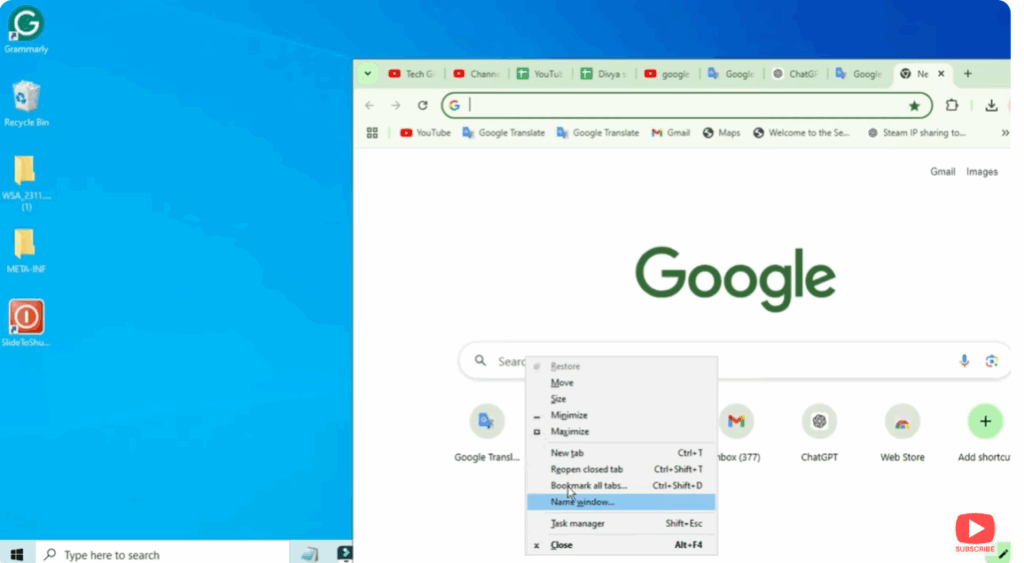Open the first Google Translate bookmark
1024x563 pixels.
click(504, 133)
